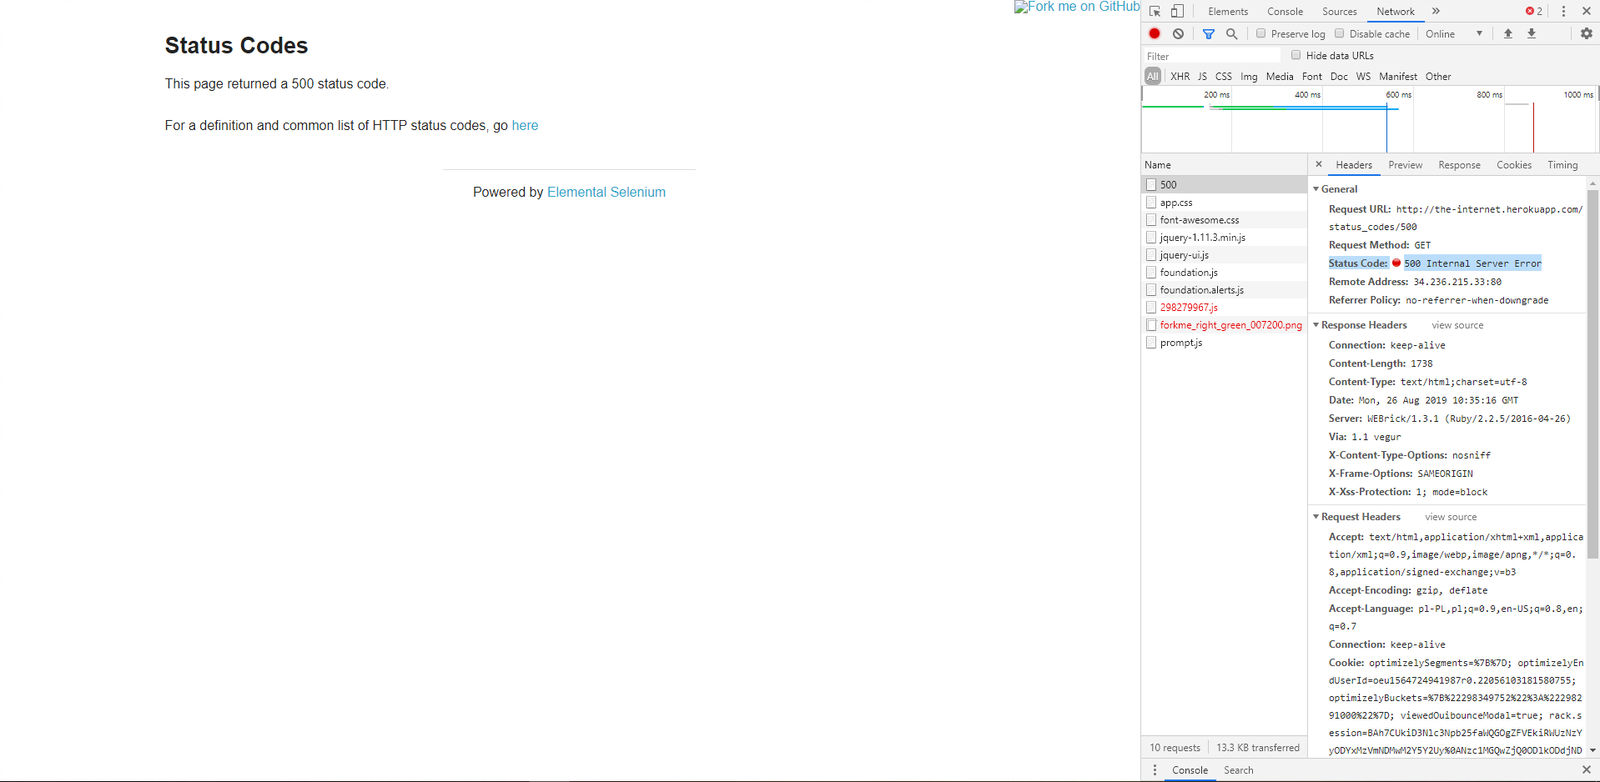
Task: Click the inspect element picker icon
Action: click(x=1155, y=11)
